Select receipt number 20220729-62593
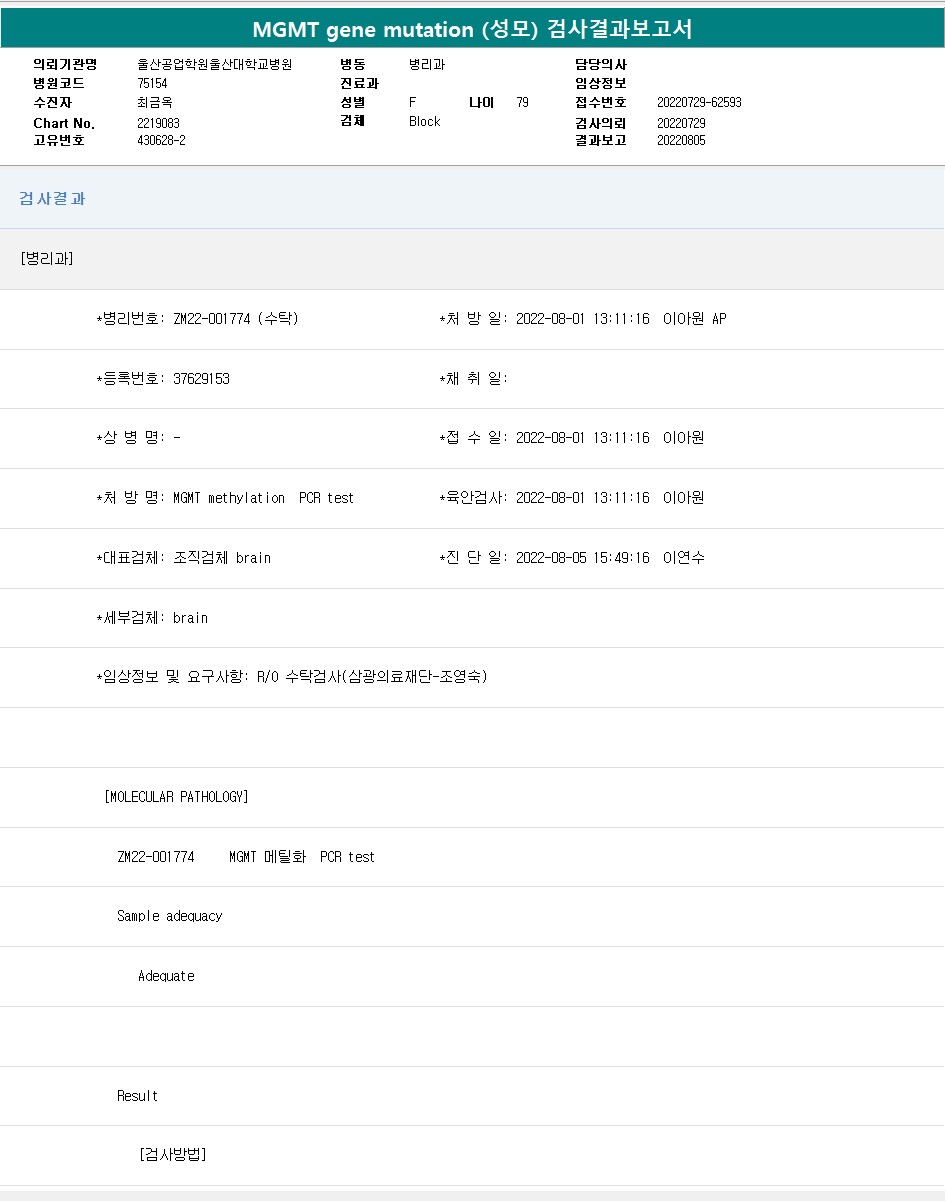 coord(699,102)
